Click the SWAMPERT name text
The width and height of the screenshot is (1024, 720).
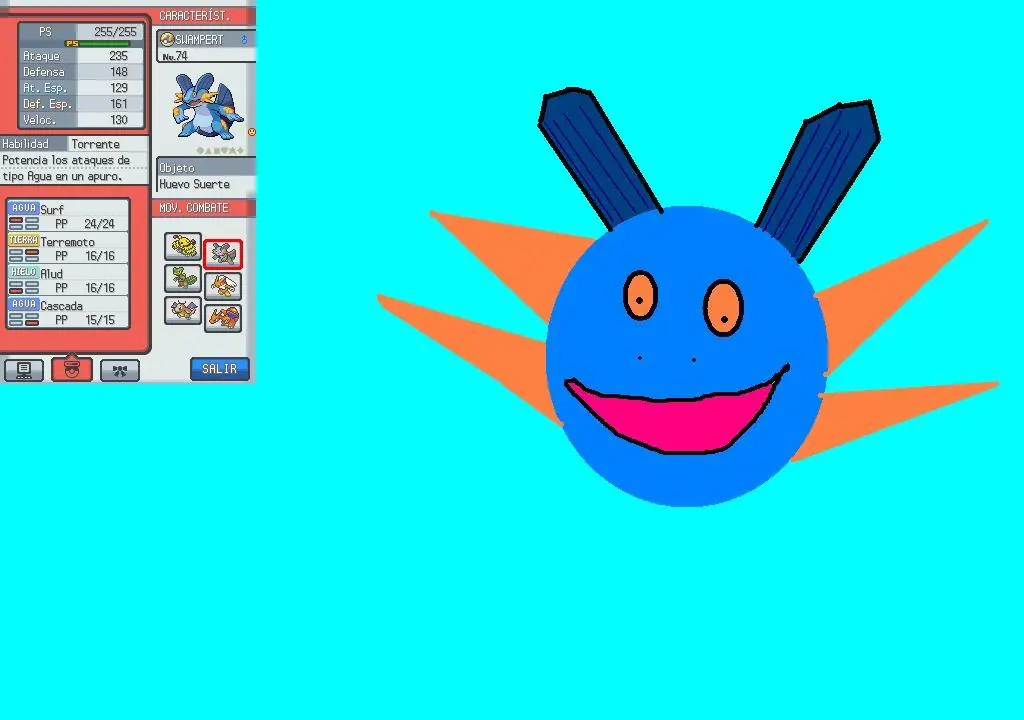click(199, 40)
